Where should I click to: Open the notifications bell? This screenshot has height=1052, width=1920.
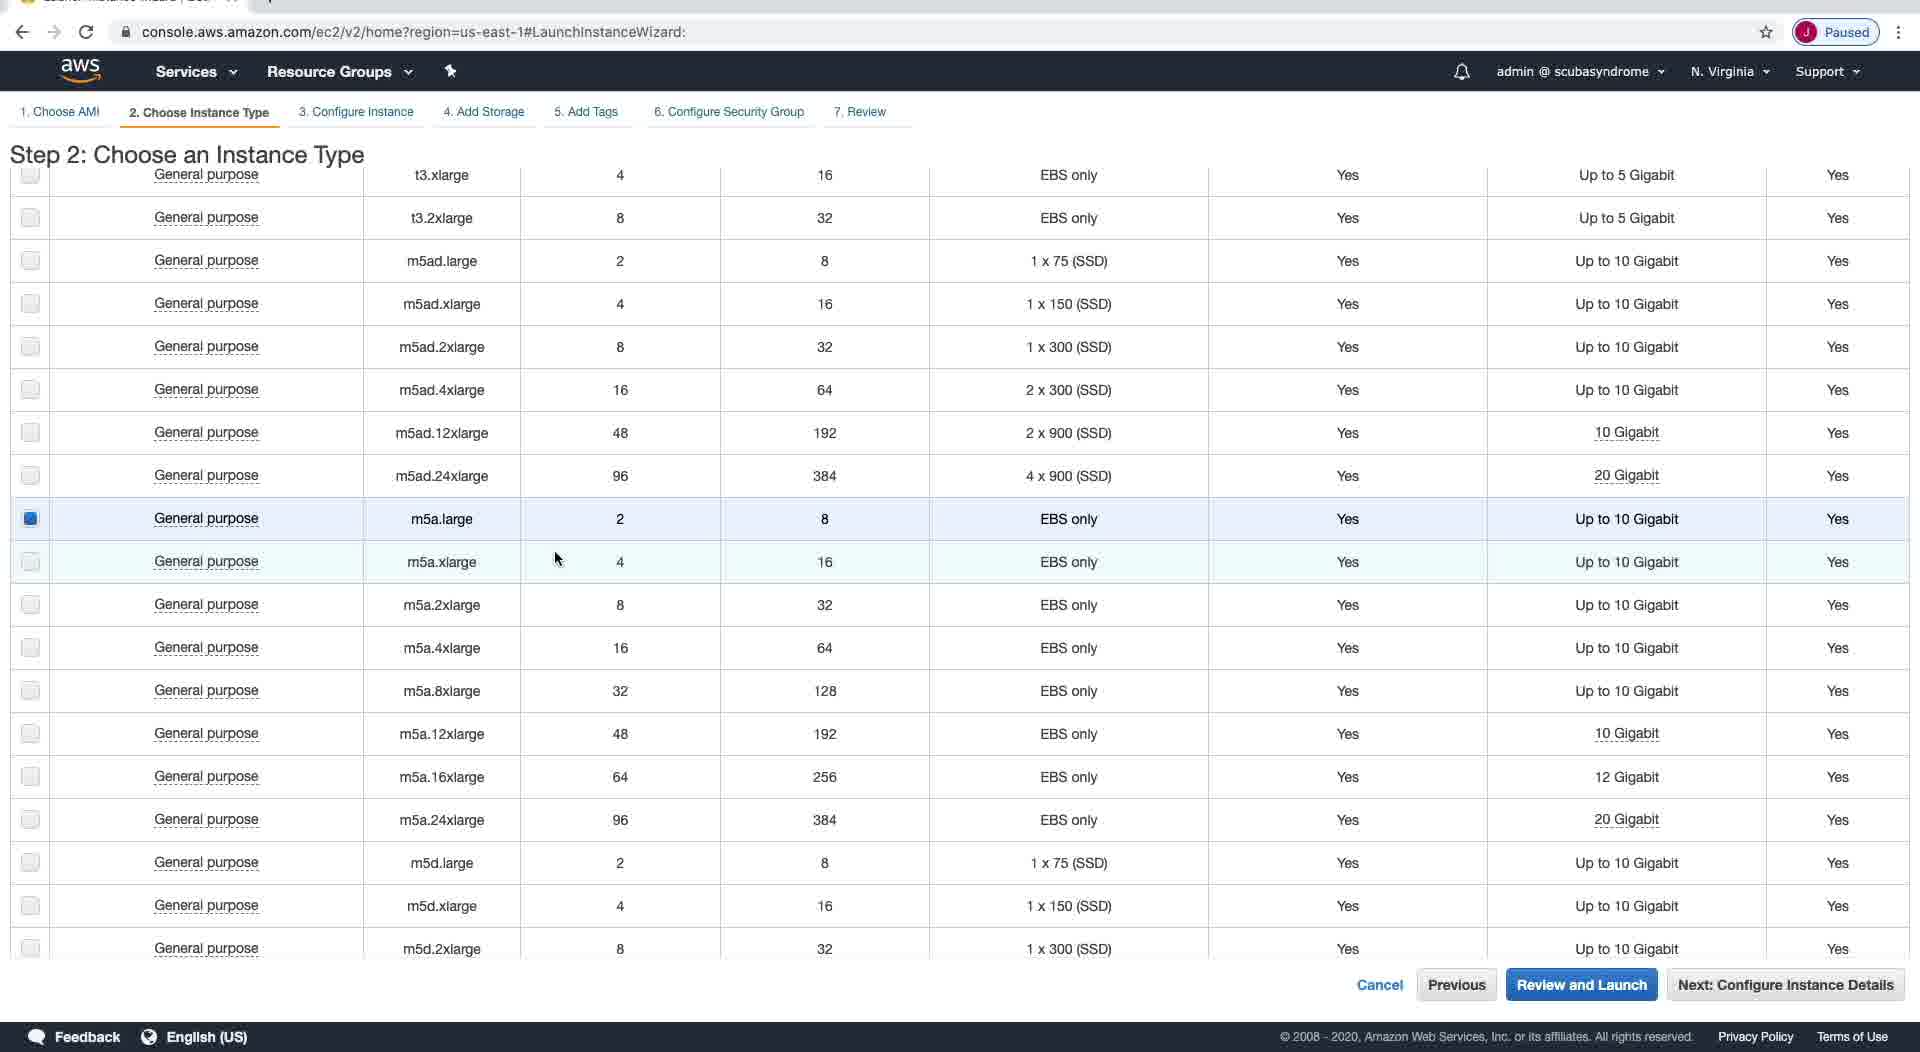click(1461, 72)
